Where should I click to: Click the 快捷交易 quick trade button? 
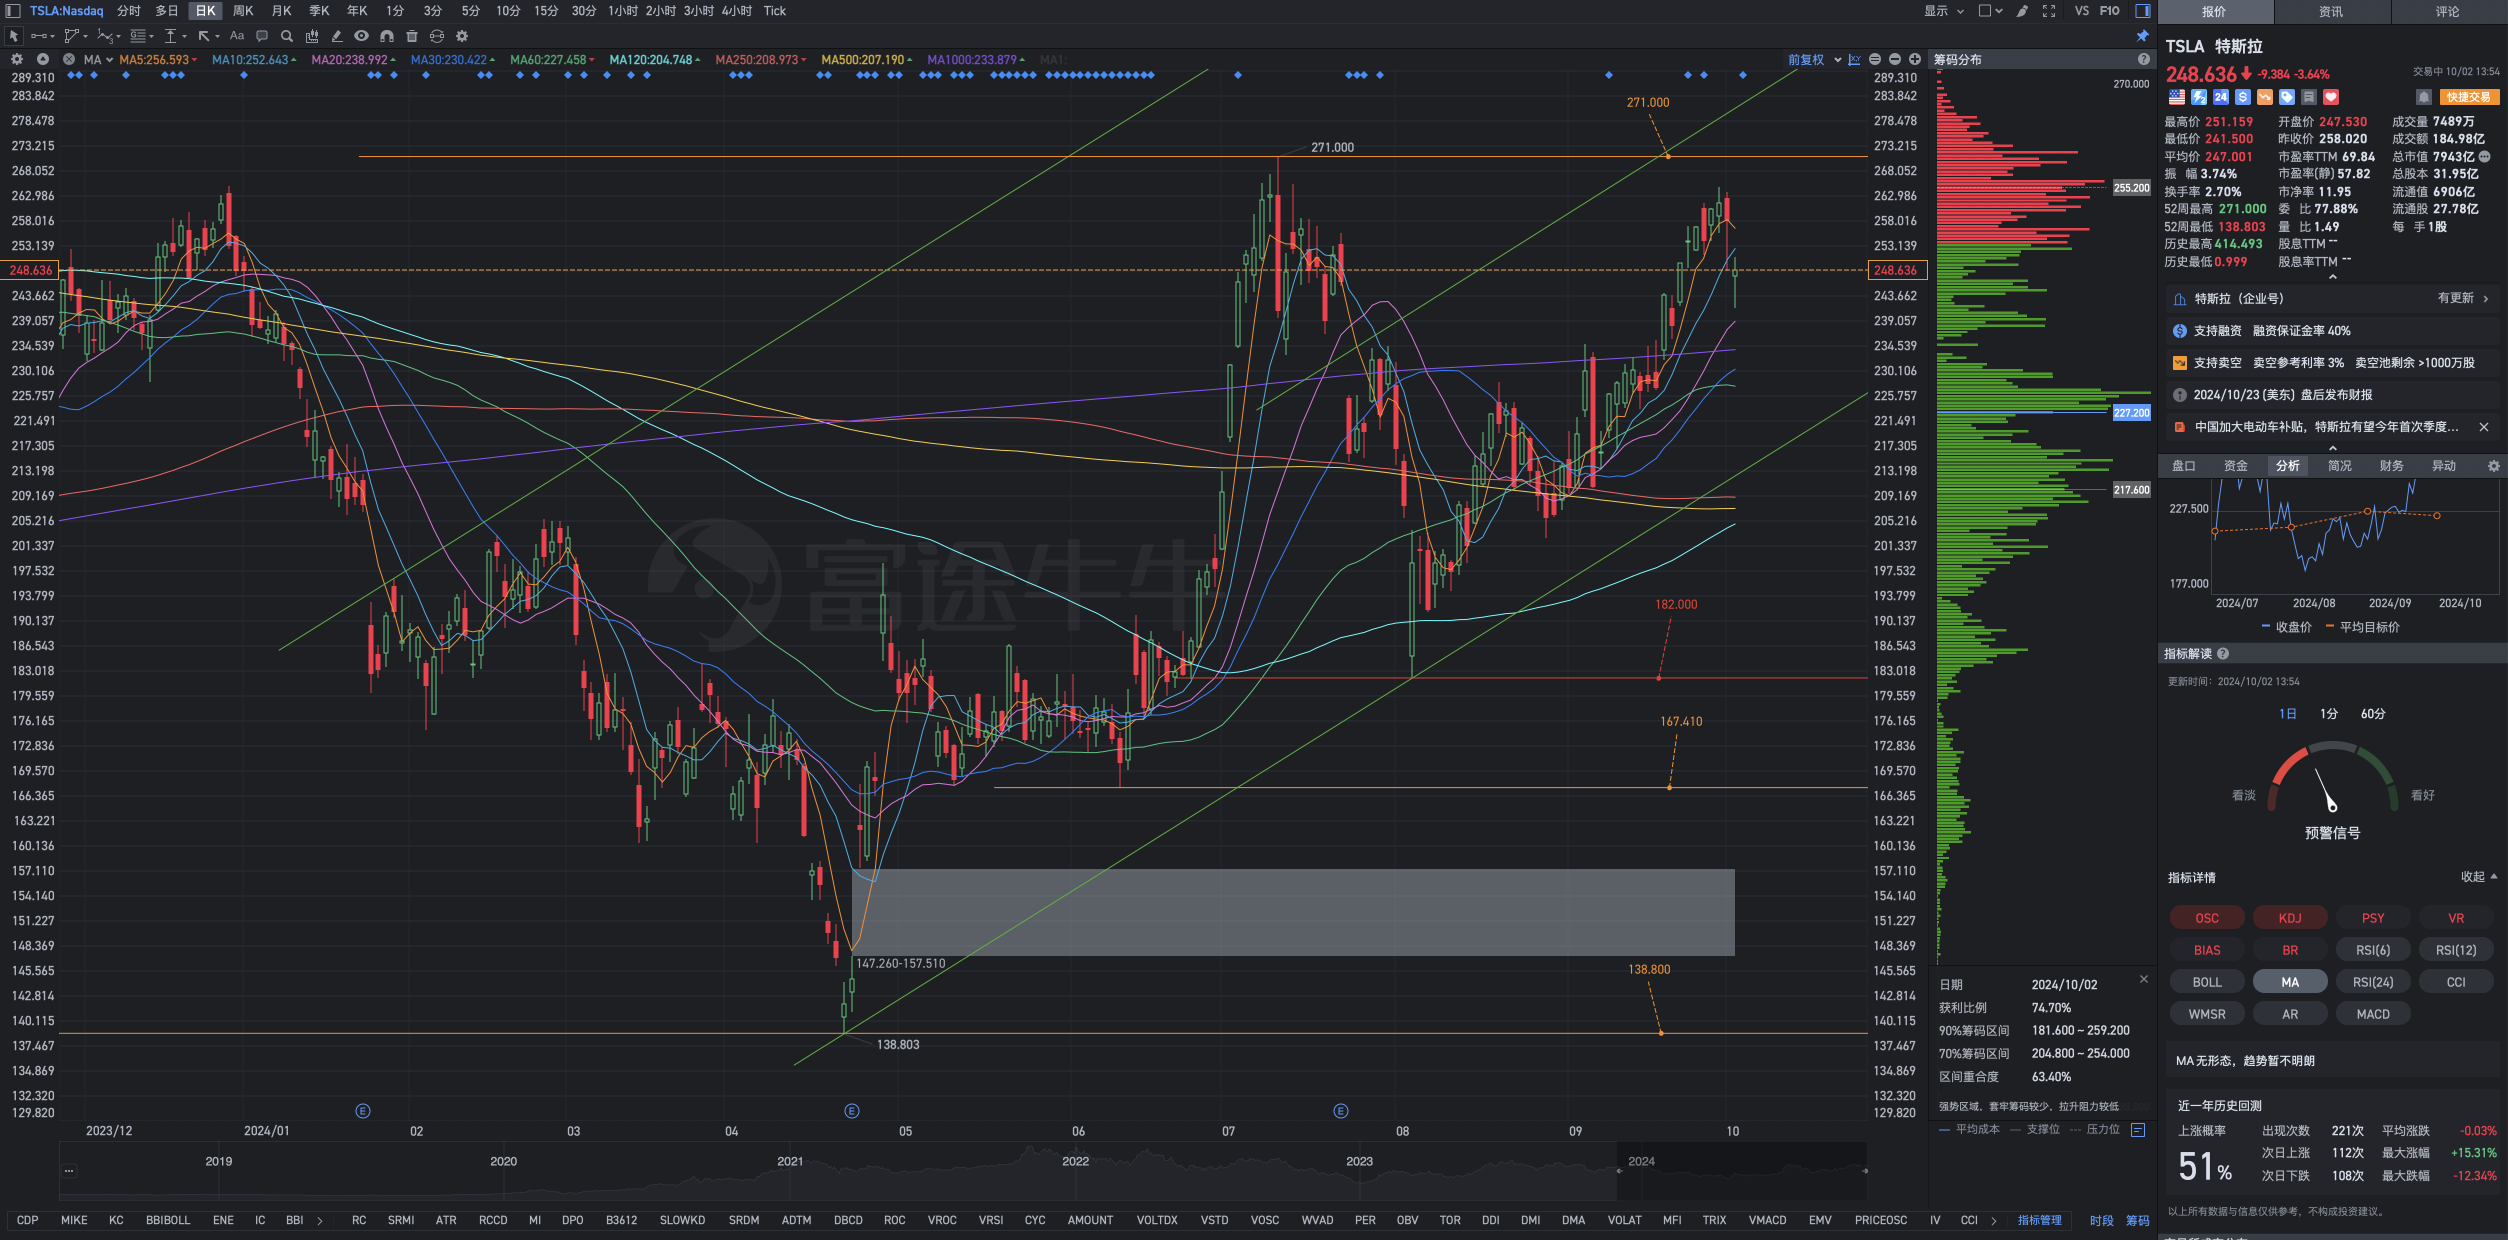(x=2469, y=97)
